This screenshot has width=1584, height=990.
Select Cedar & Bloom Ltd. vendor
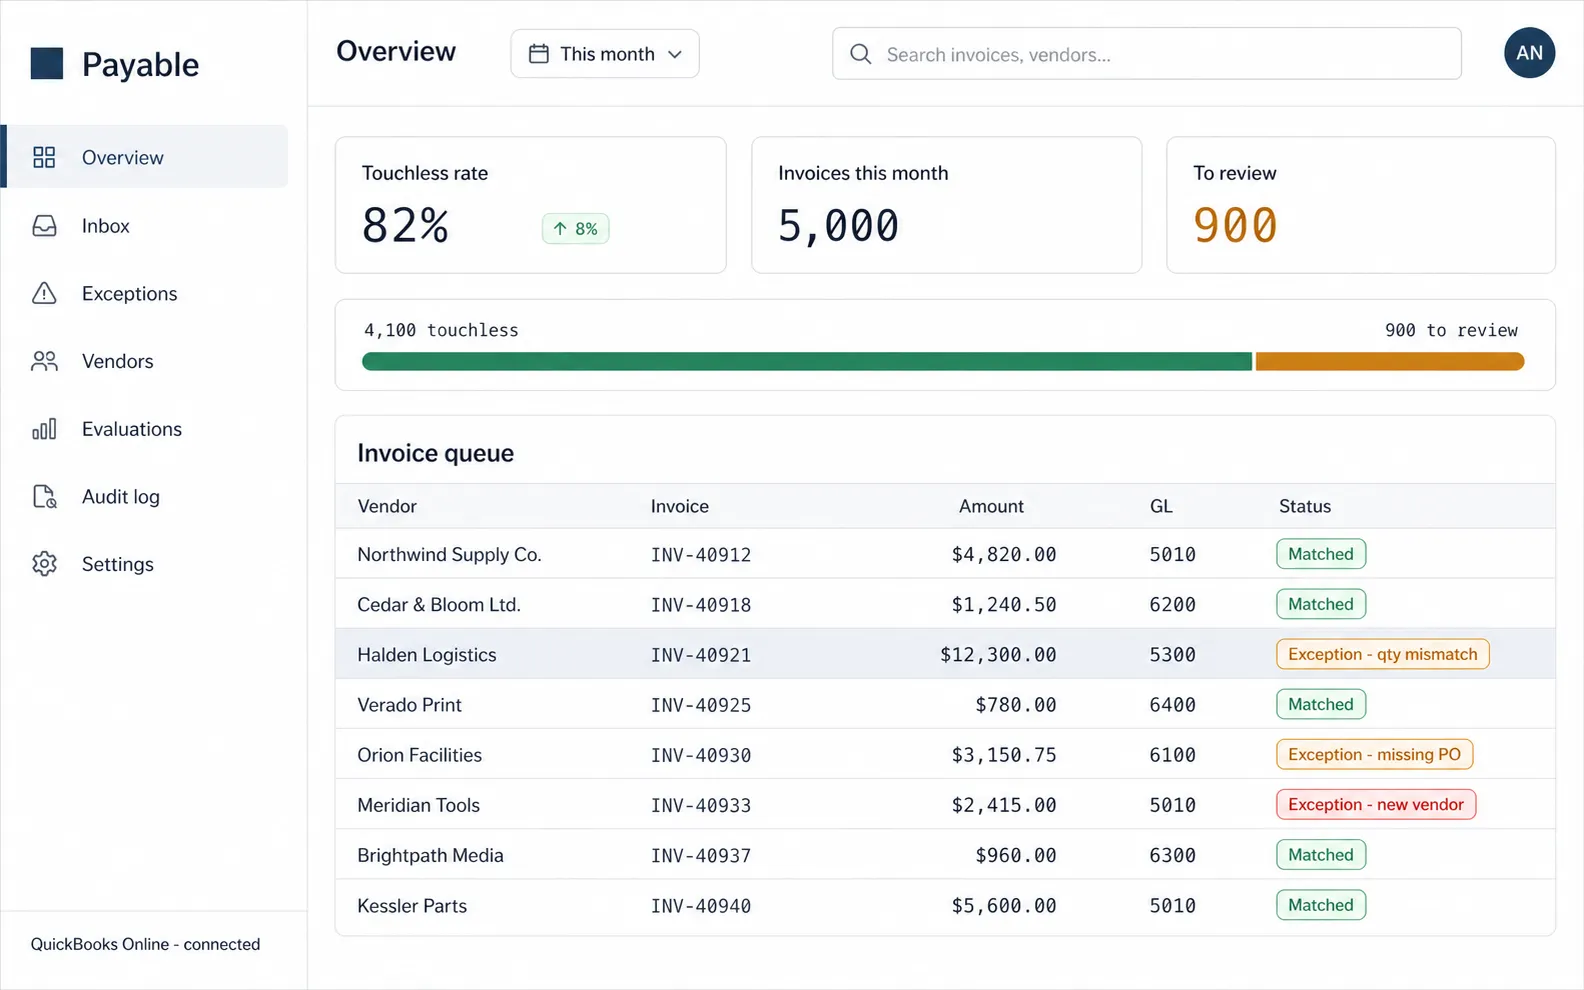(x=439, y=604)
